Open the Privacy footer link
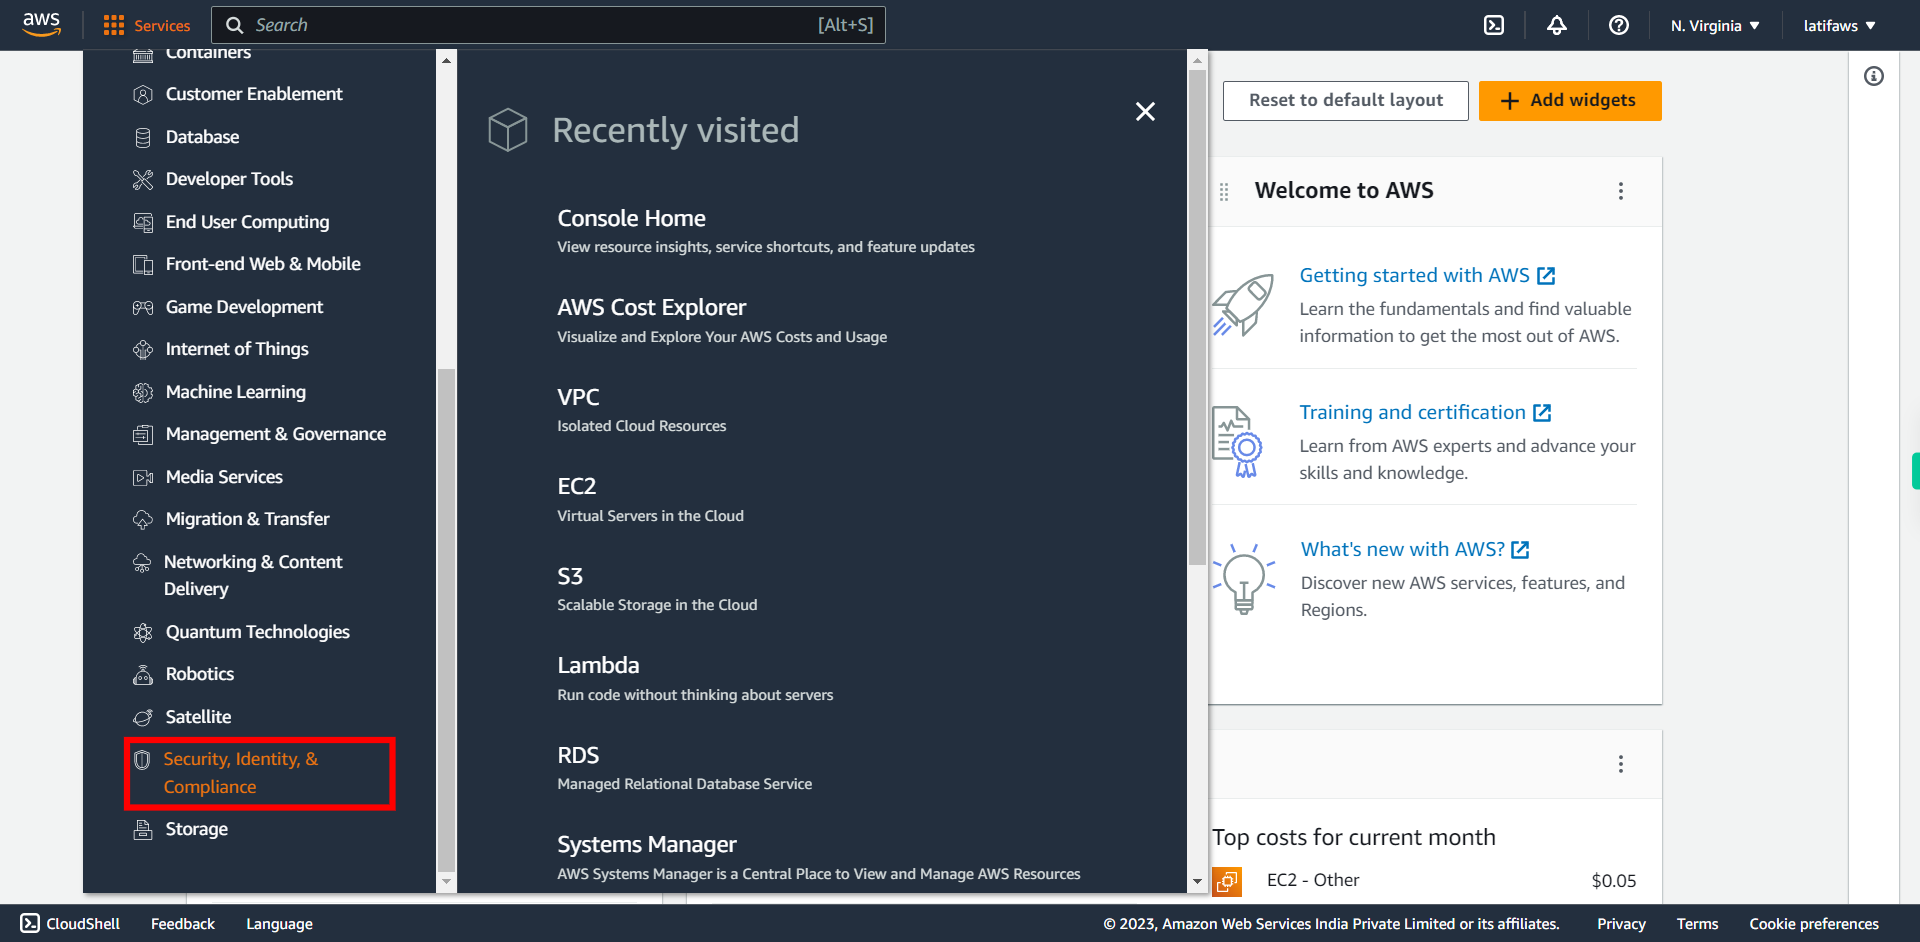This screenshot has width=1920, height=942. click(1621, 924)
